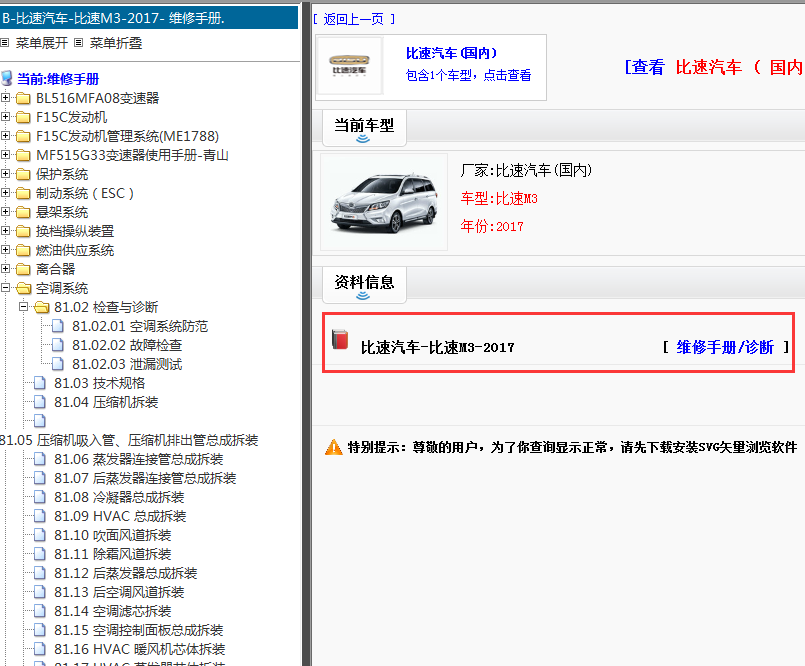Open 81.02.01 空调系统防范 page

click(140, 326)
